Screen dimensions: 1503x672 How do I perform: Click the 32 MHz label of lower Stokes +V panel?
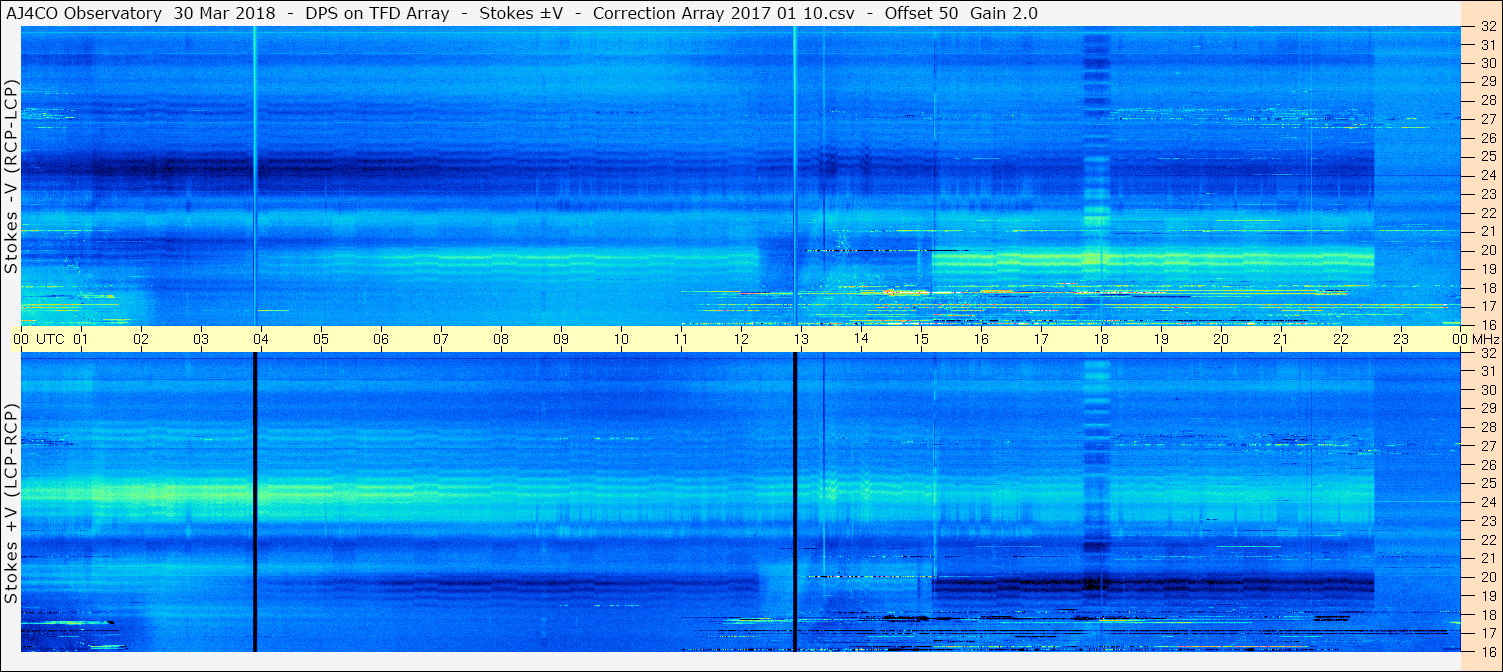[x=1487, y=353]
